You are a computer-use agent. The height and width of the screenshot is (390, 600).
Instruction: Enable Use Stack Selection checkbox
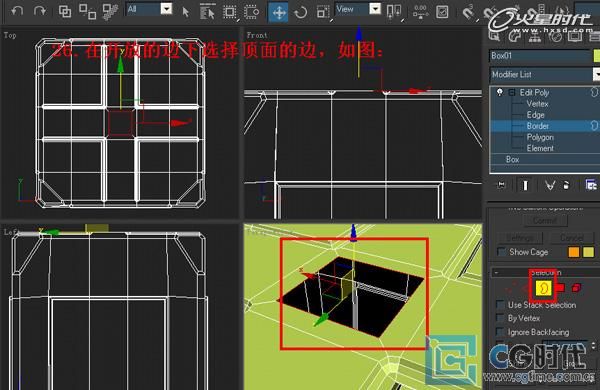[500, 305]
